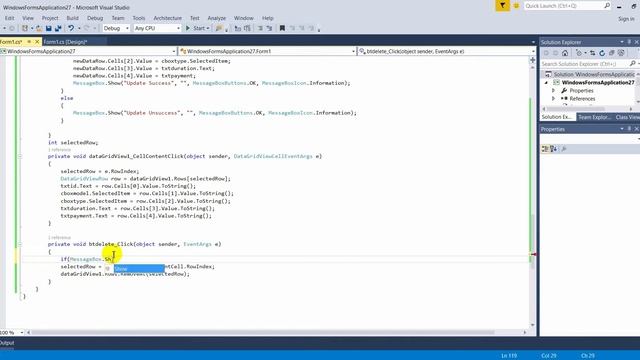
Task: Toggle Categorized view in Properties panel
Action: coord(545,149)
